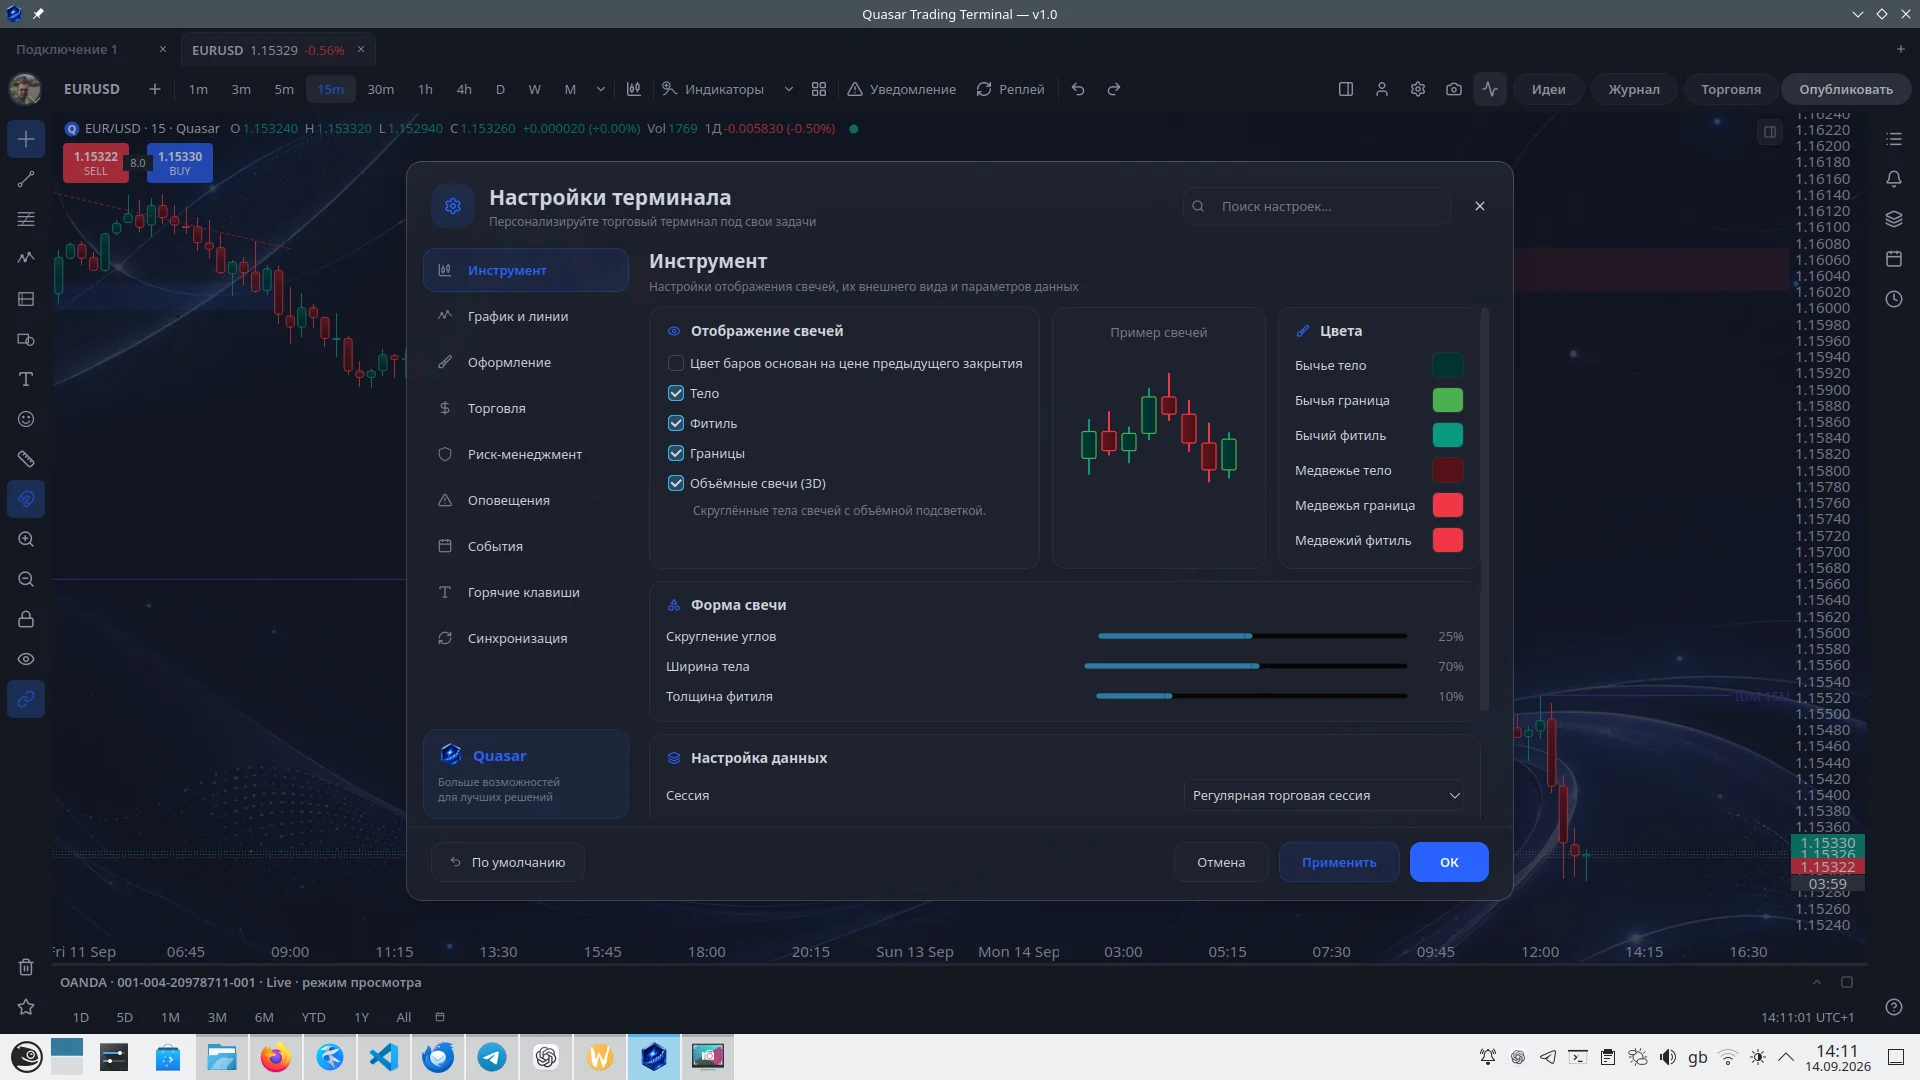This screenshot has height=1080, width=1920.
Task: Open График и линии settings section
Action: (525, 316)
